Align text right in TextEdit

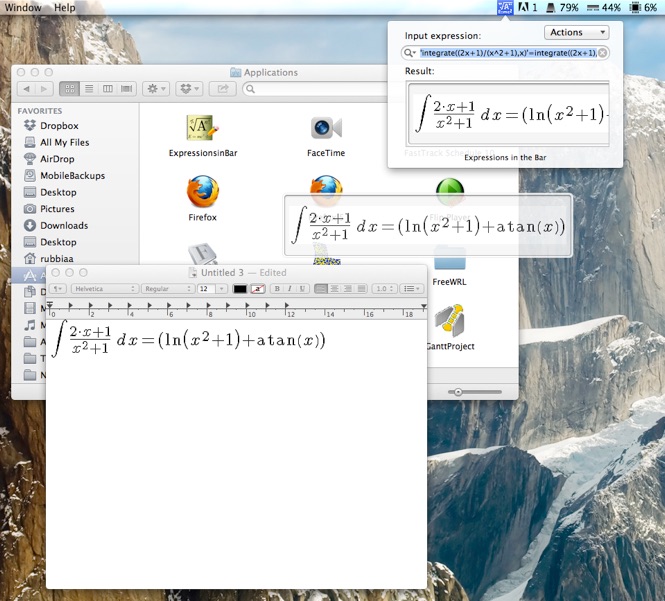point(348,288)
